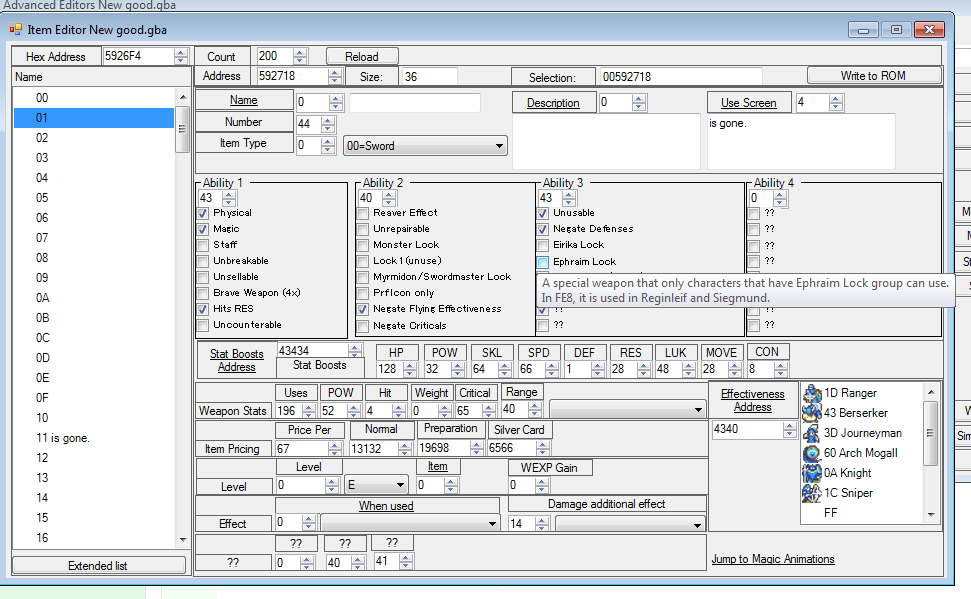Screen dimensions: 971x599
Task: Enable the Reaver Effect checkbox
Action: (x=363, y=213)
